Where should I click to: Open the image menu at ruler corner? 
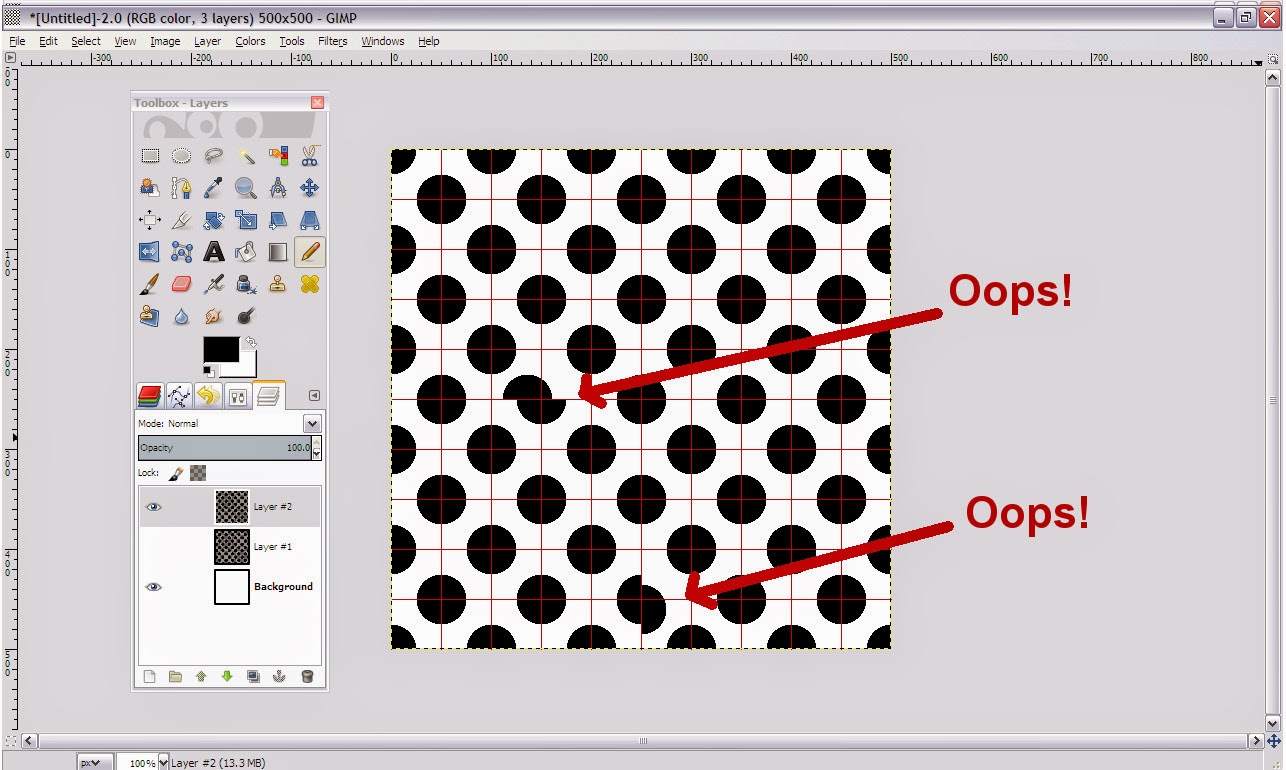tap(10, 60)
